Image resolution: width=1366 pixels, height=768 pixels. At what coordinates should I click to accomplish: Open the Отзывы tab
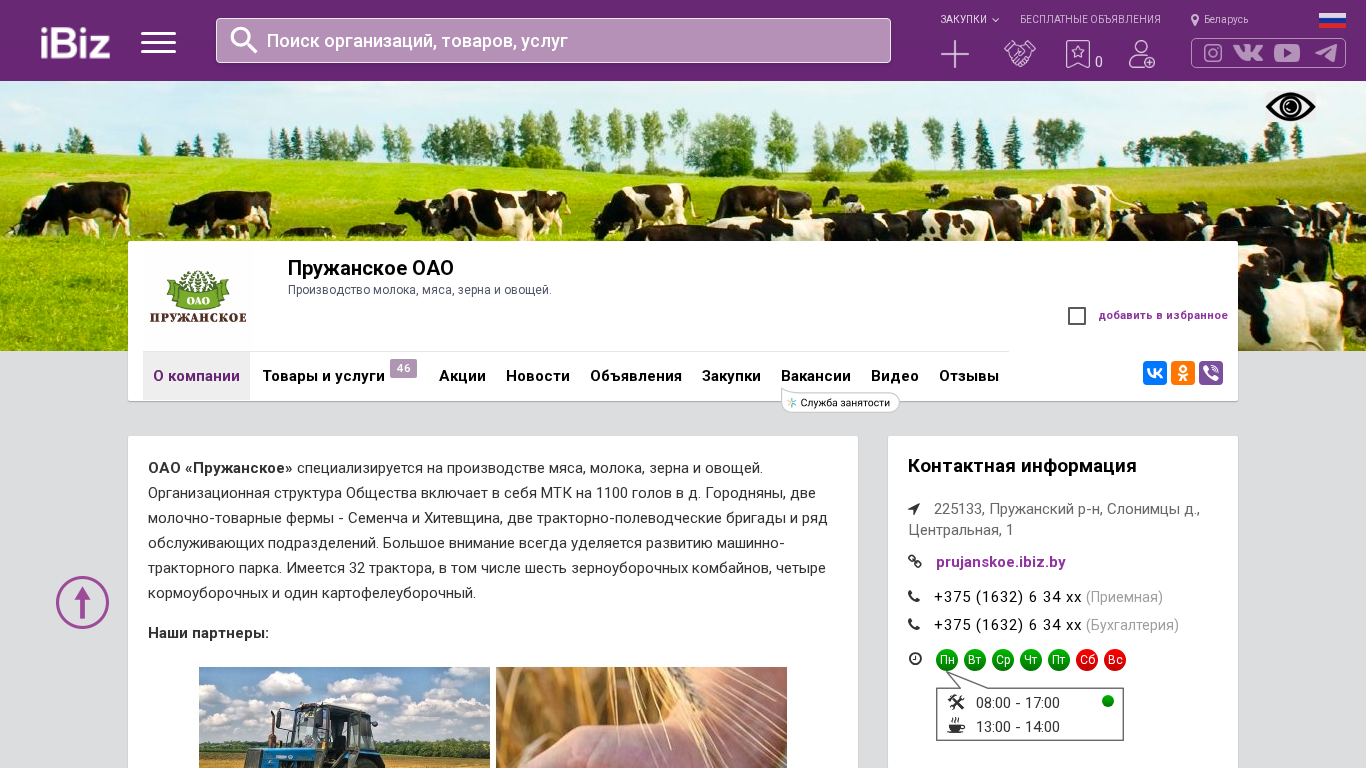(969, 376)
